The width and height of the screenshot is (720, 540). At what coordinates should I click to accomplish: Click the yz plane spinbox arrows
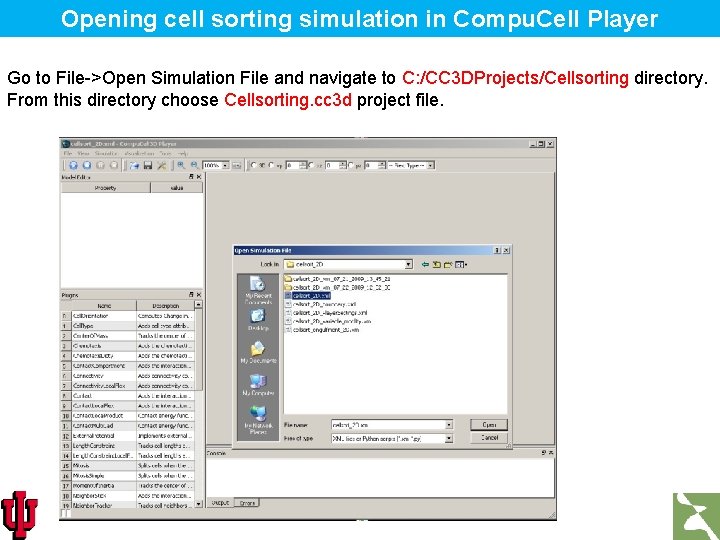click(382, 165)
